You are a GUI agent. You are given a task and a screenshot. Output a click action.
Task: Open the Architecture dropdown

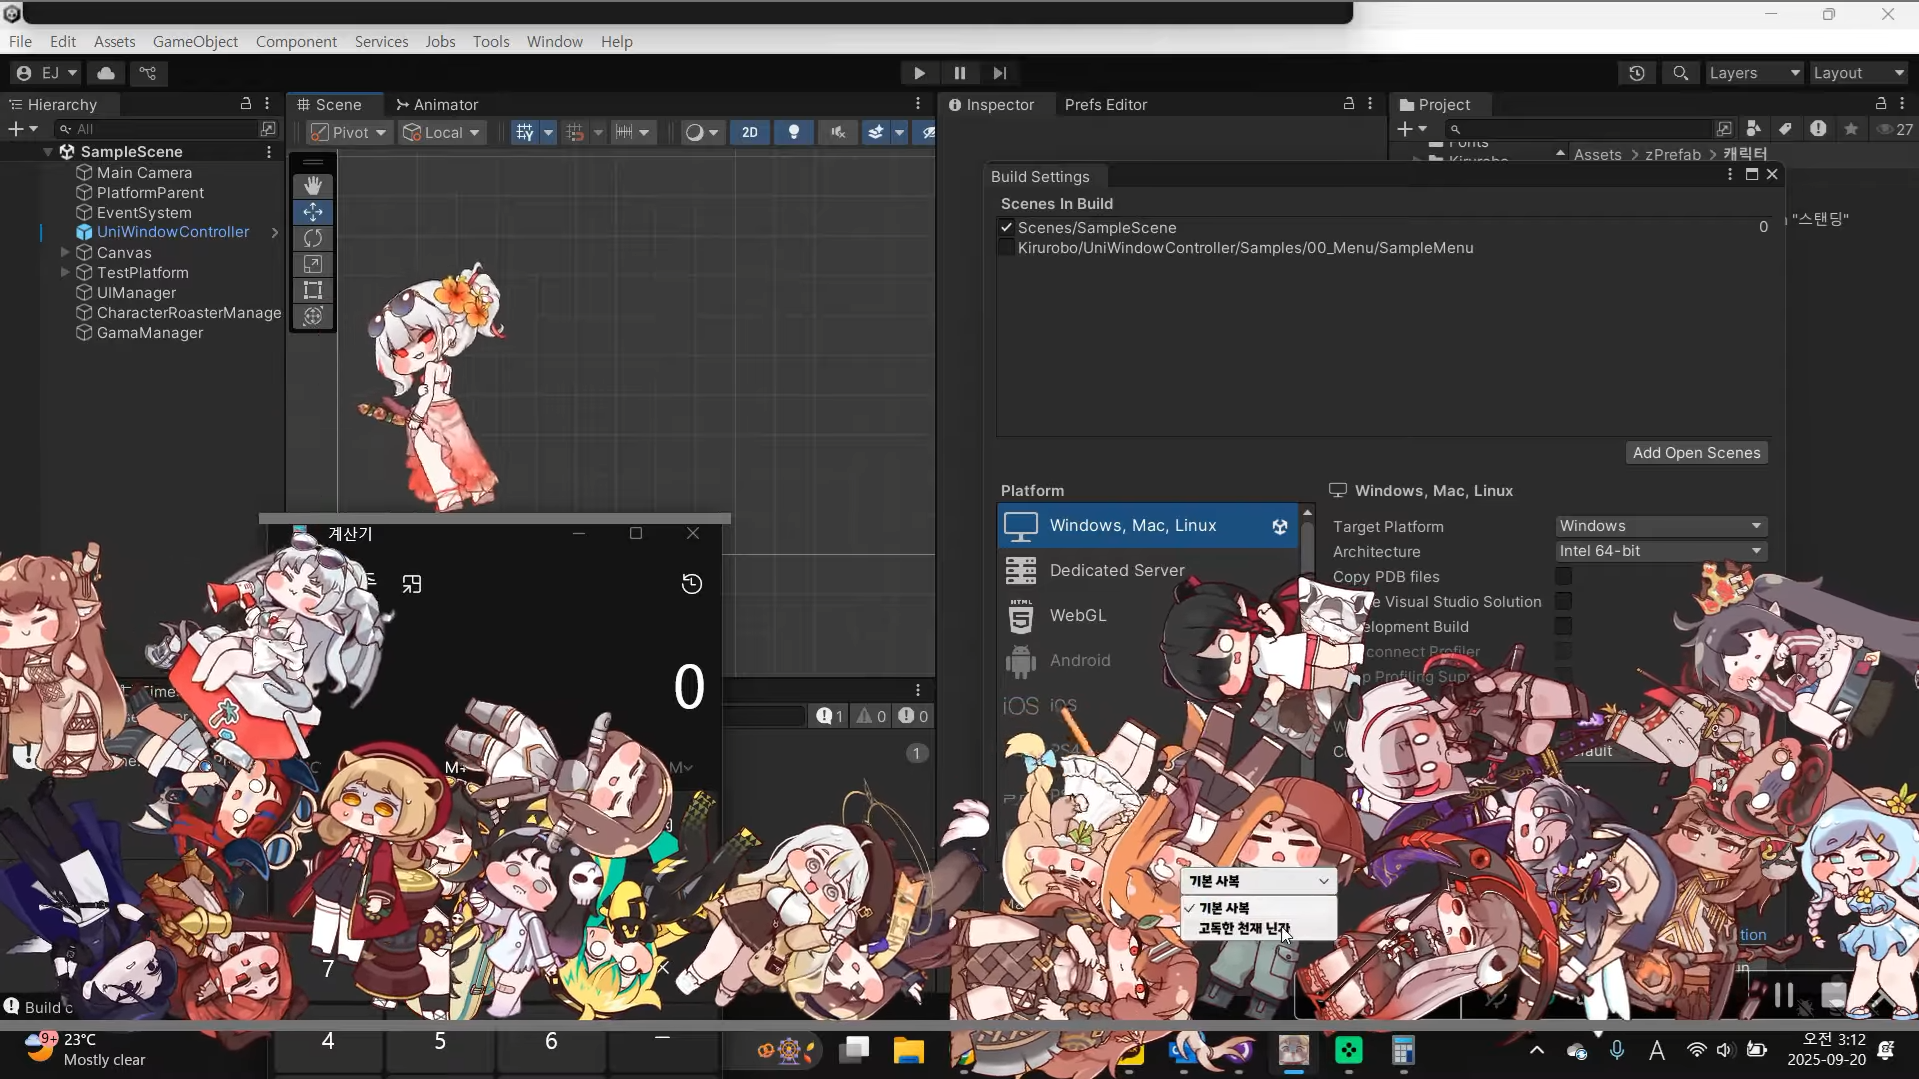(1661, 551)
